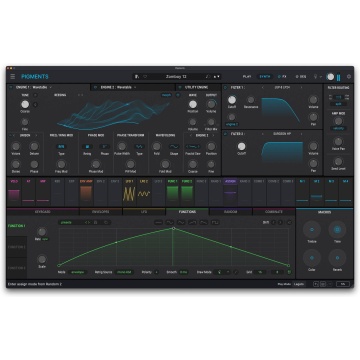Screen dimensions: 360x360
Task: Toggle the wavetable Morph button
Action: [x=166, y=95]
